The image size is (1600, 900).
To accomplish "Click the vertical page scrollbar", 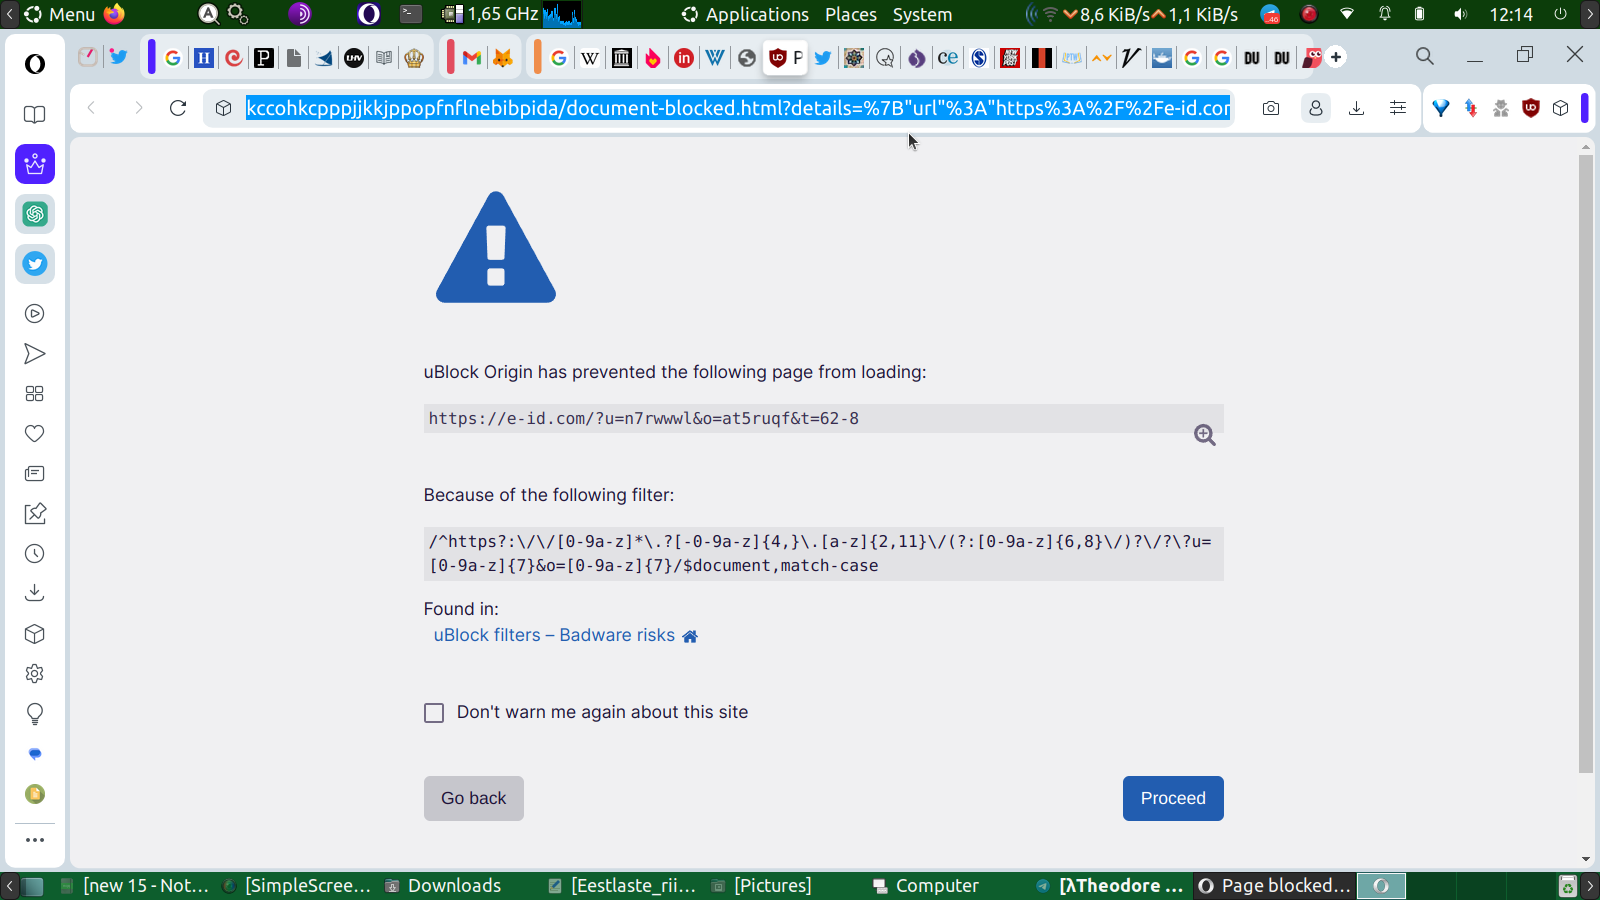I will [1585, 463].
